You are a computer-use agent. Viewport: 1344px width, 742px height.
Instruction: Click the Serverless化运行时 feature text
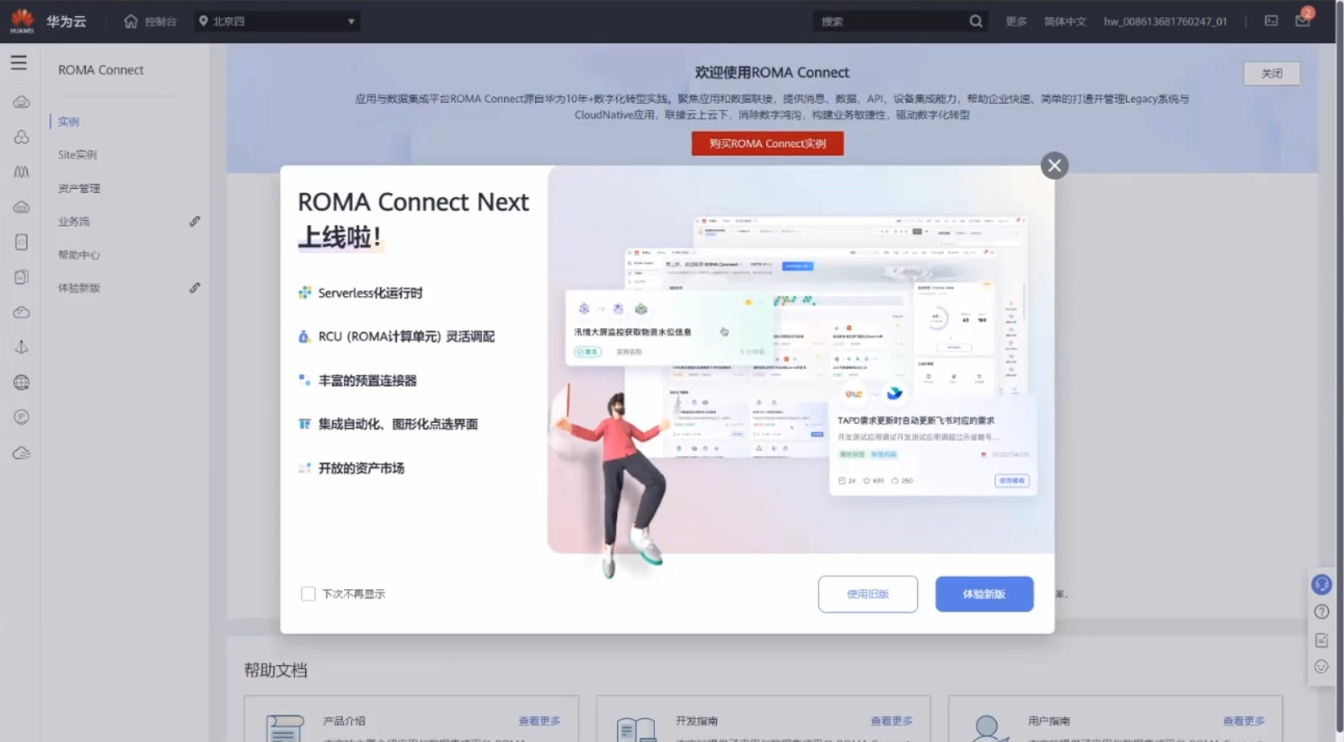click(370, 293)
